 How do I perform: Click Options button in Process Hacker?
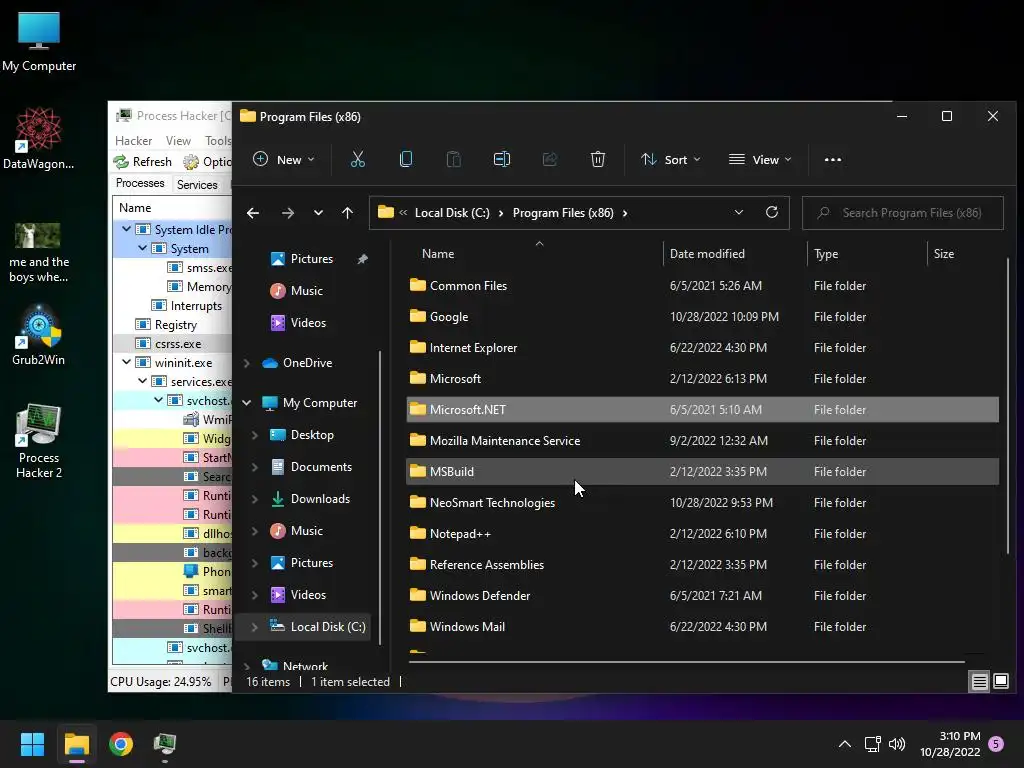pyautogui.click(x=208, y=162)
